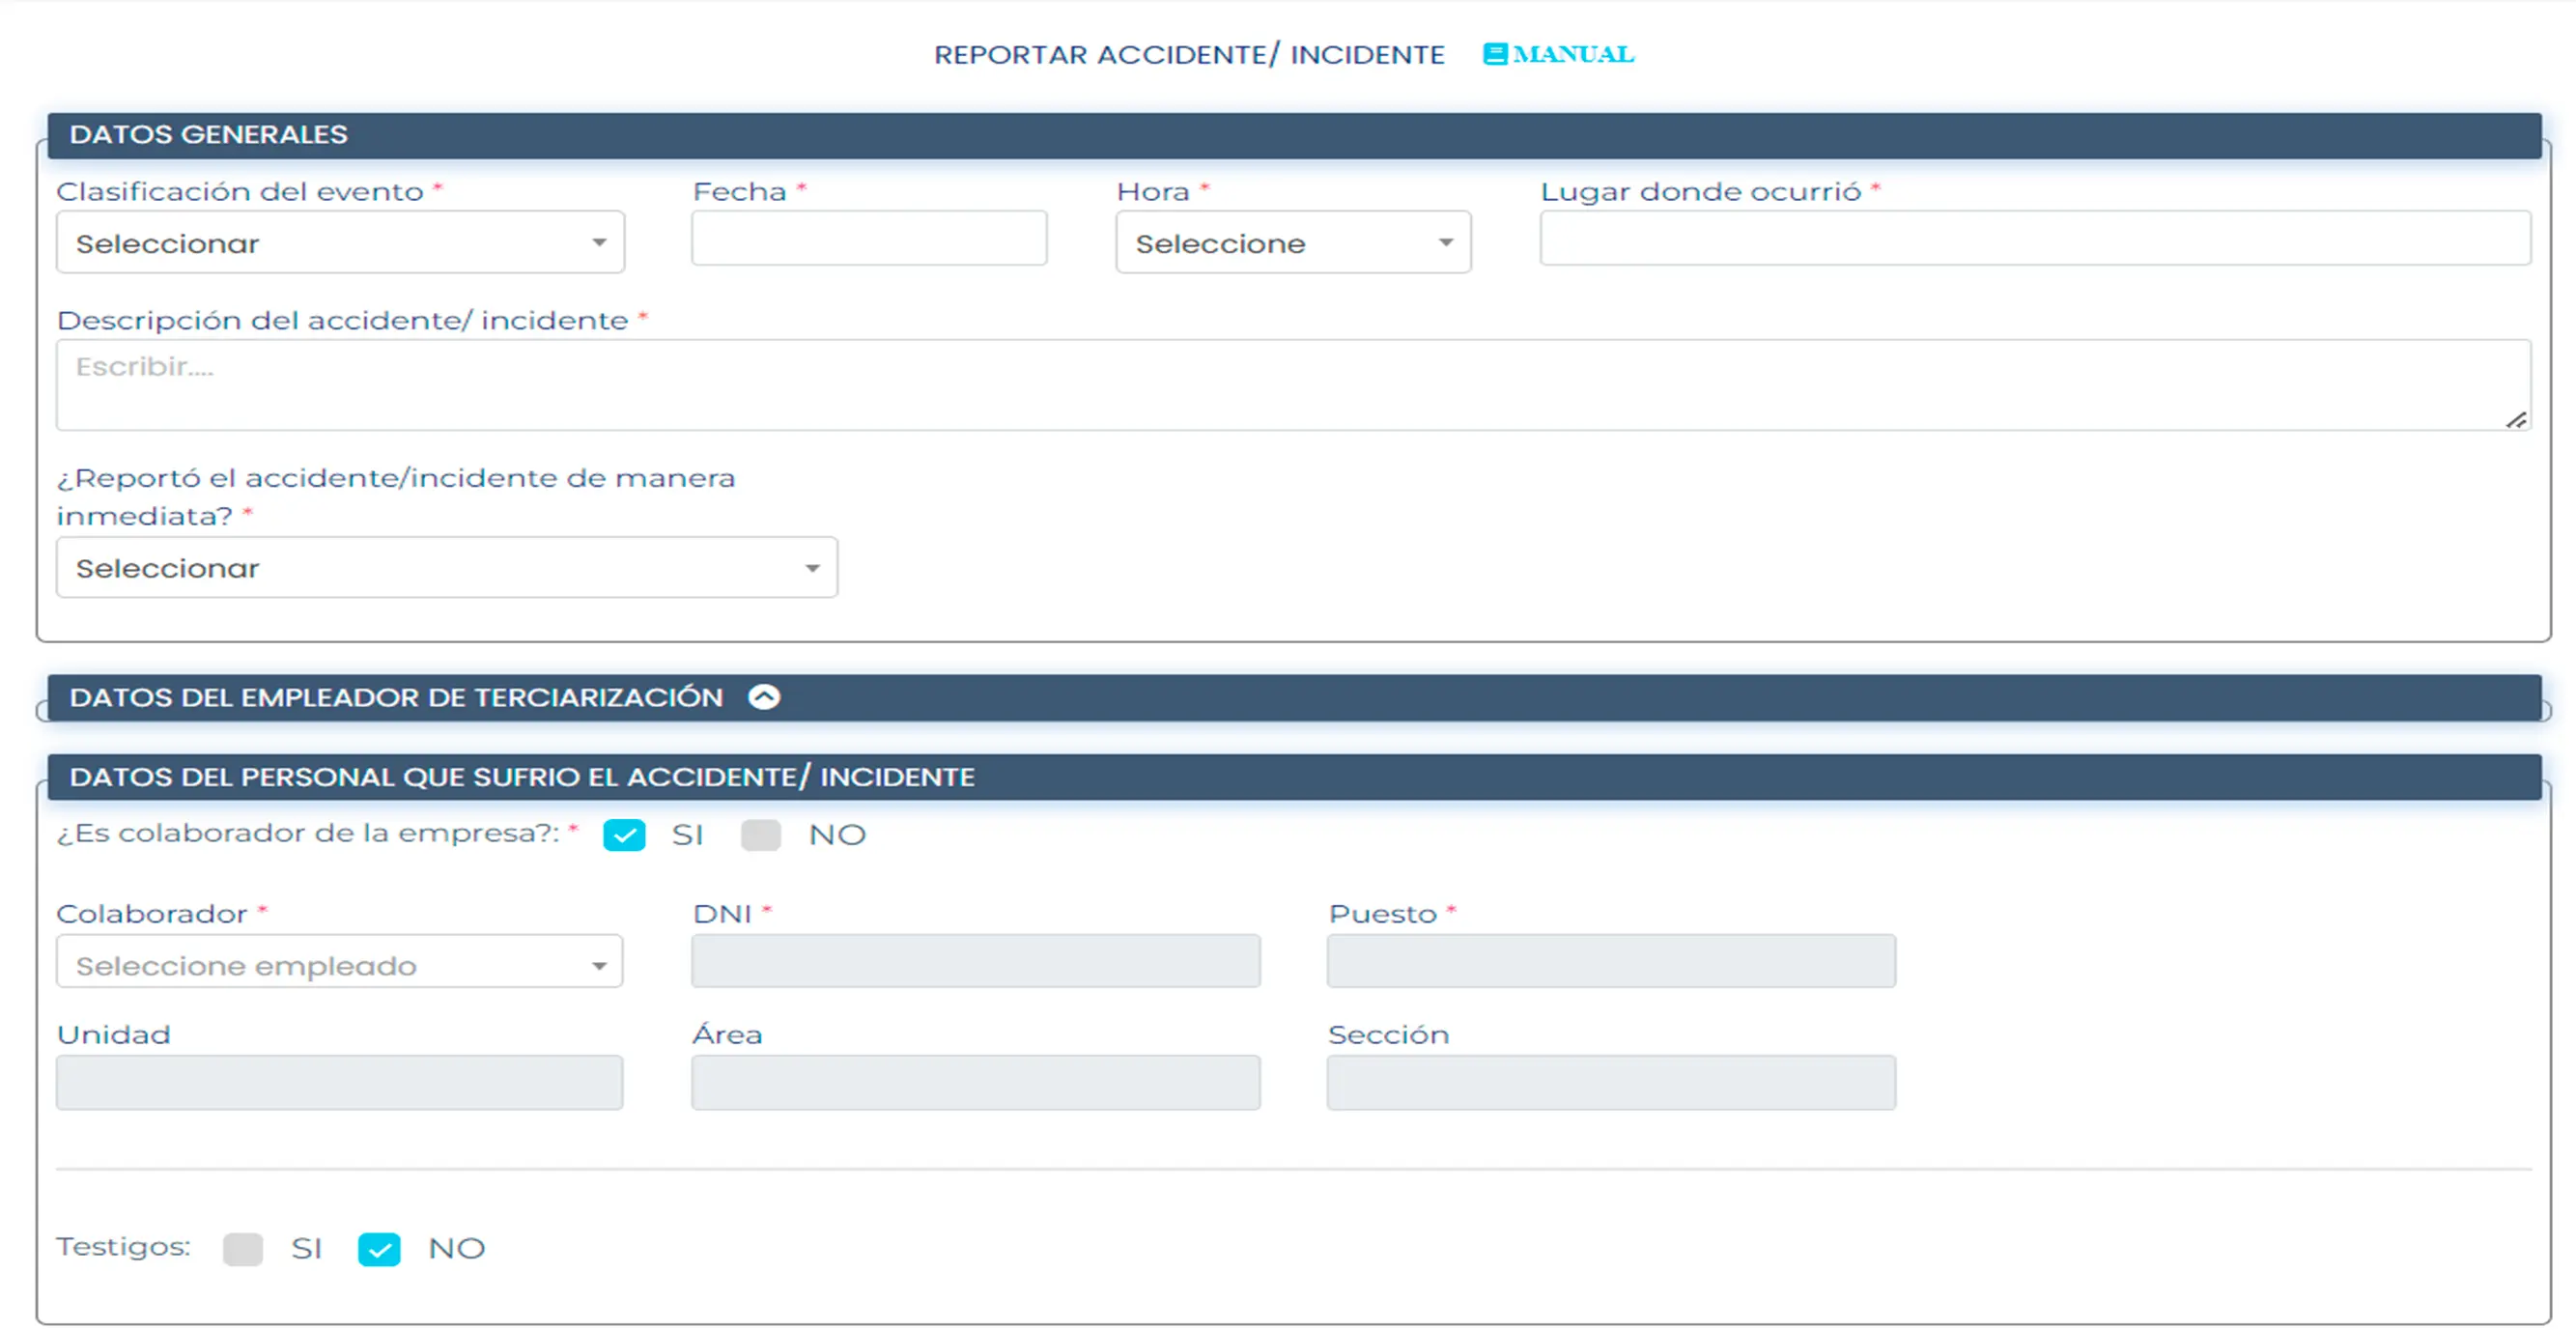Click the Área field

[976, 1083]
